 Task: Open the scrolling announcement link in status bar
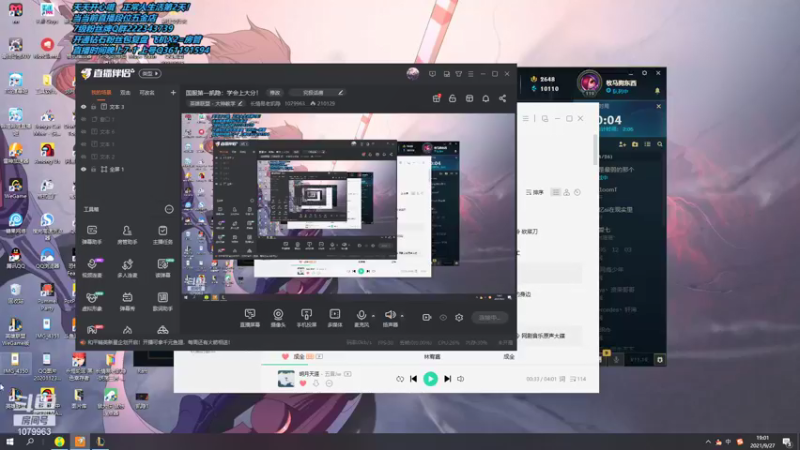click(x=159, y=342)
